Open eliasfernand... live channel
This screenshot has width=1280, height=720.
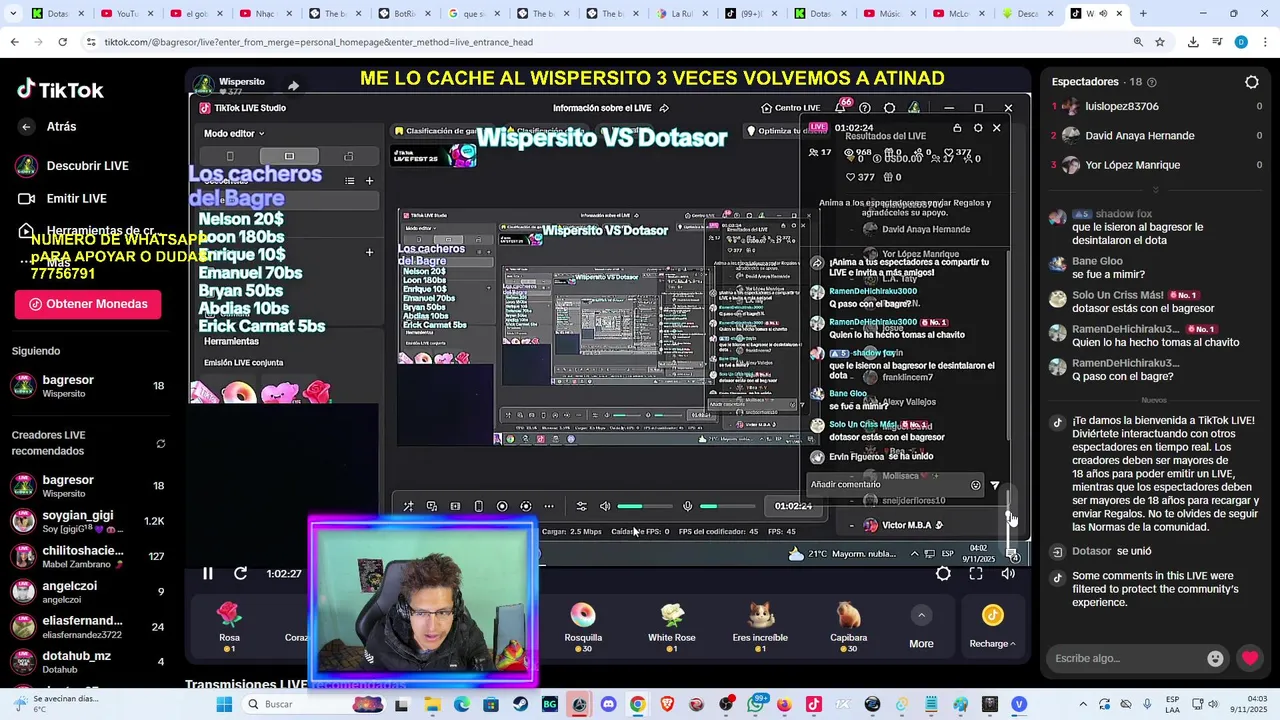click(x=88, y=627)
